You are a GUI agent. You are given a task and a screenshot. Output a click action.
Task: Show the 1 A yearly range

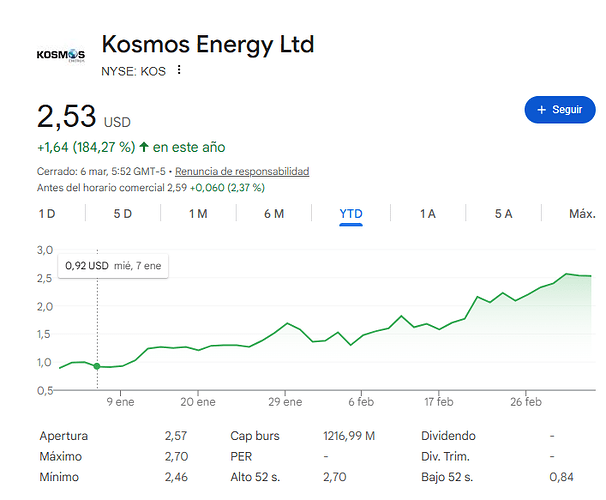tap(427, 214)
